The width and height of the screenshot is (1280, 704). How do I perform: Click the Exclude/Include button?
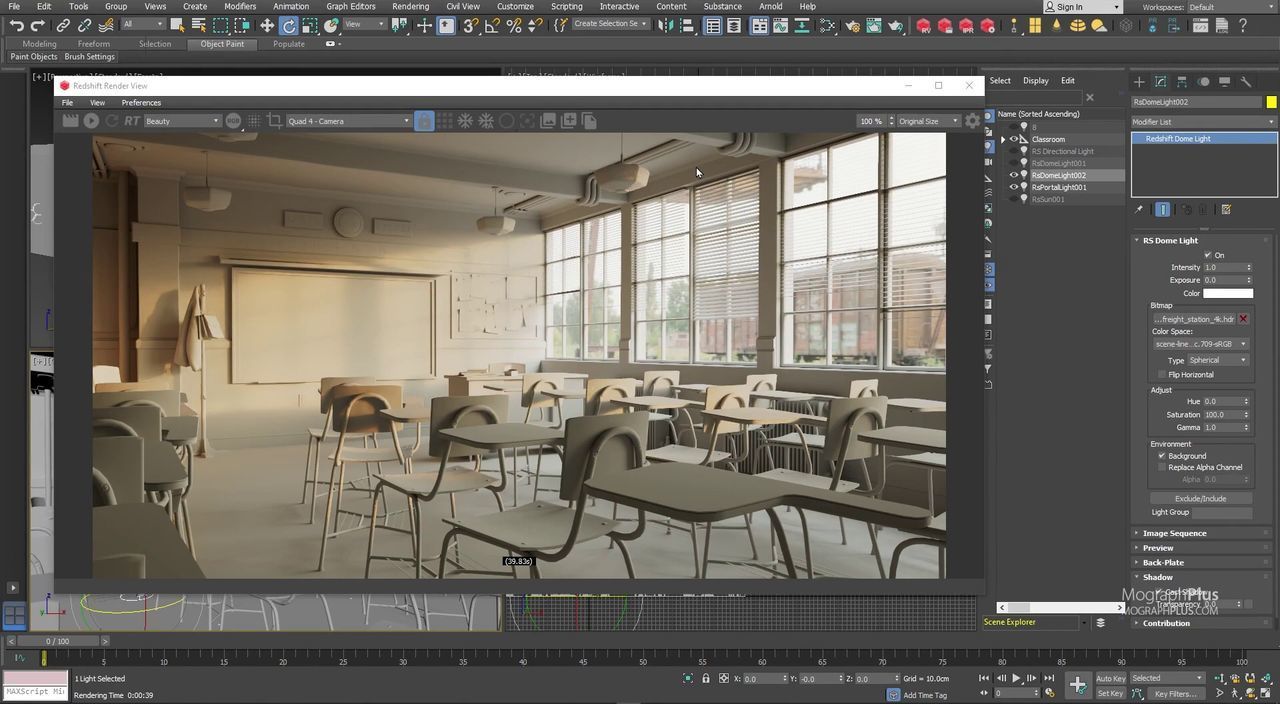[1200, 498]
